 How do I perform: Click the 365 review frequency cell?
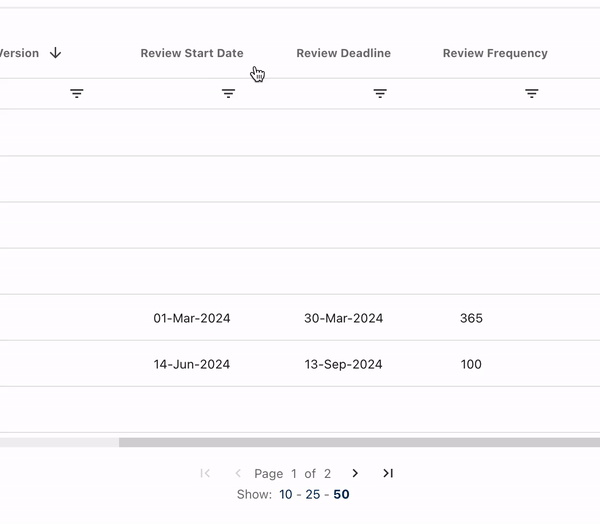point(471,318)
